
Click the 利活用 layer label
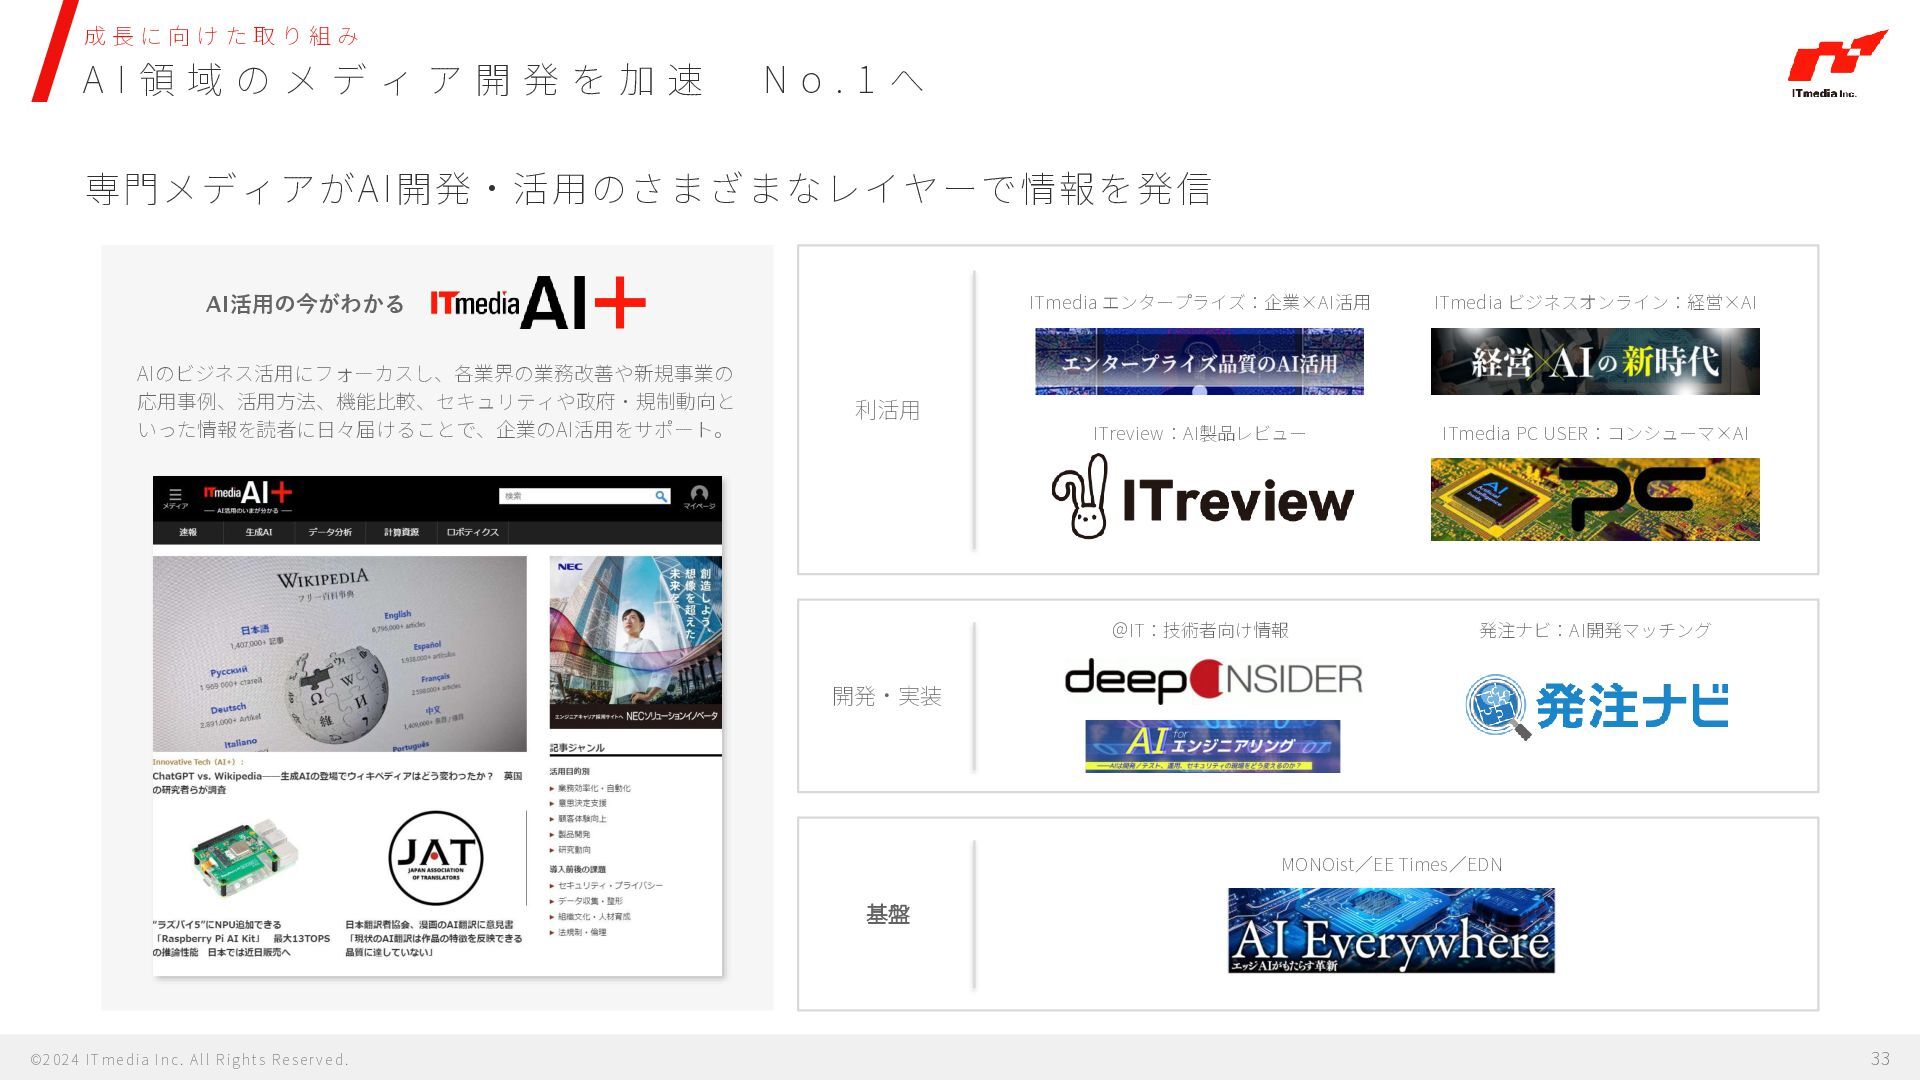pyautogui.click(x=887, y=410)
